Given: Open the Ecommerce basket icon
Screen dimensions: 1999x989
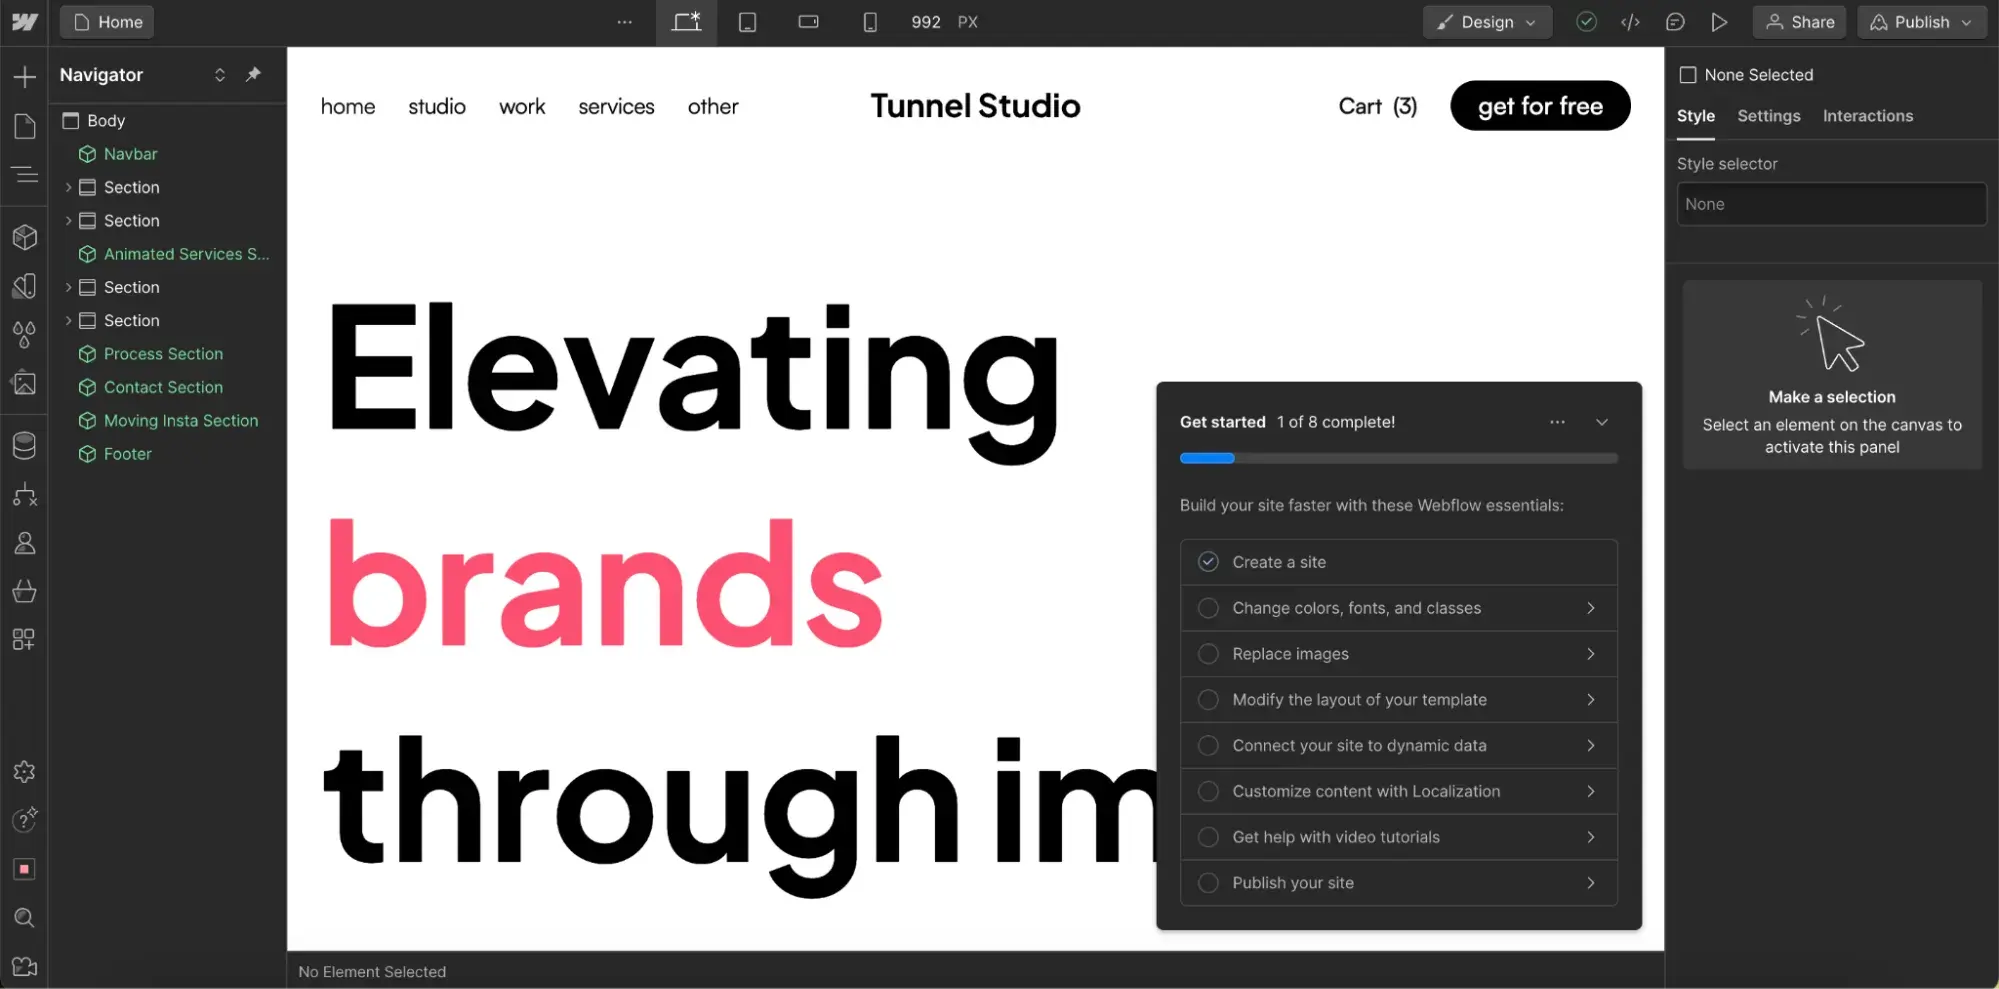Looking at the screenshot, I should point(25,592).
